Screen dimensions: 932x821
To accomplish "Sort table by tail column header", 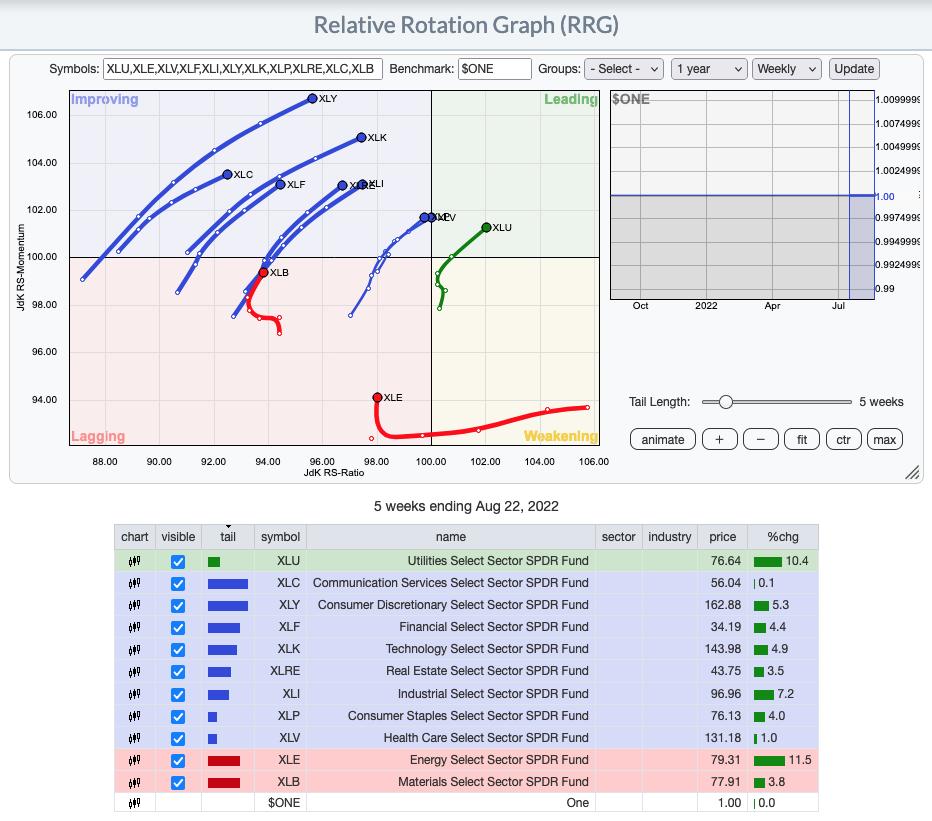I will click(x=228, y=537).
